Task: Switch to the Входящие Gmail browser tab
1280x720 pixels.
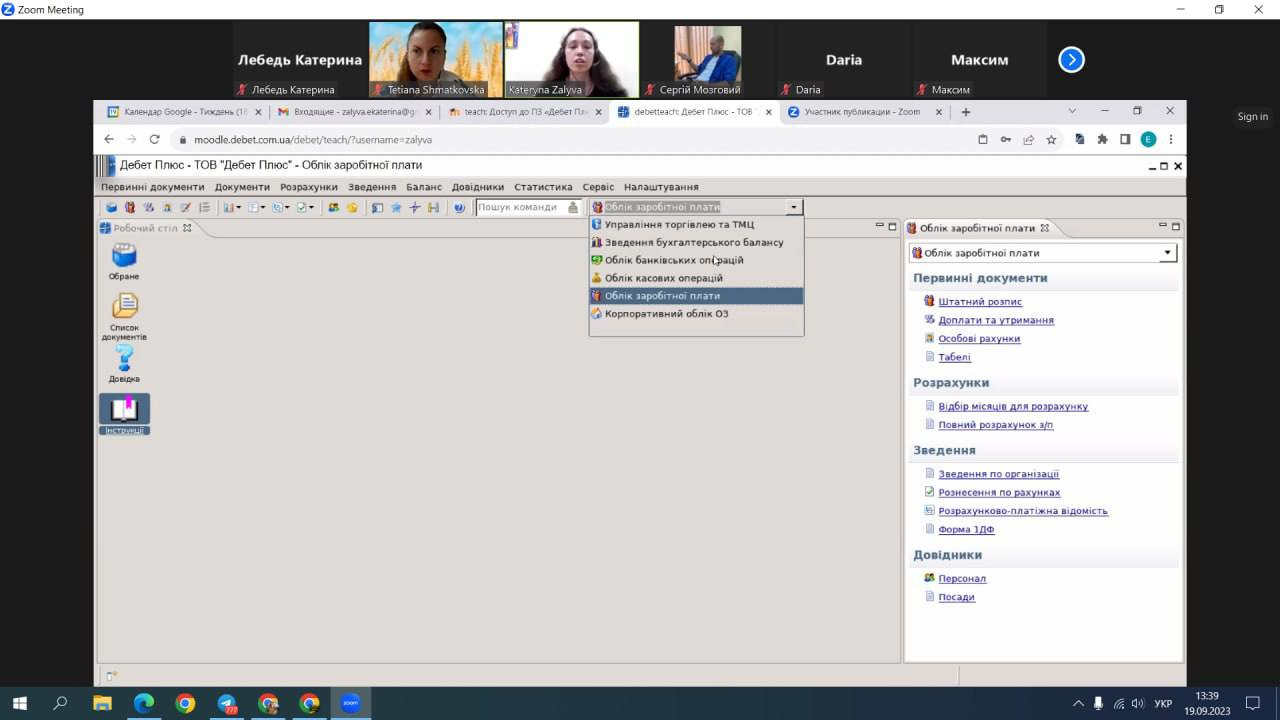Action: (x=349, y=112)
